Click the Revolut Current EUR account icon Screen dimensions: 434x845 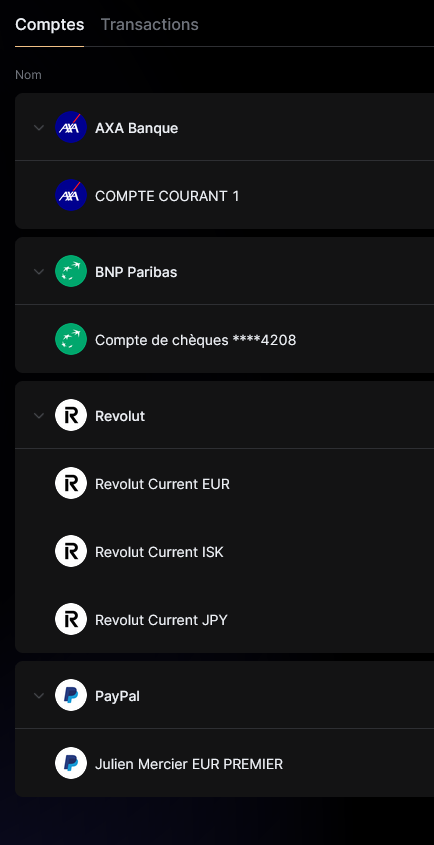[71, 483]
